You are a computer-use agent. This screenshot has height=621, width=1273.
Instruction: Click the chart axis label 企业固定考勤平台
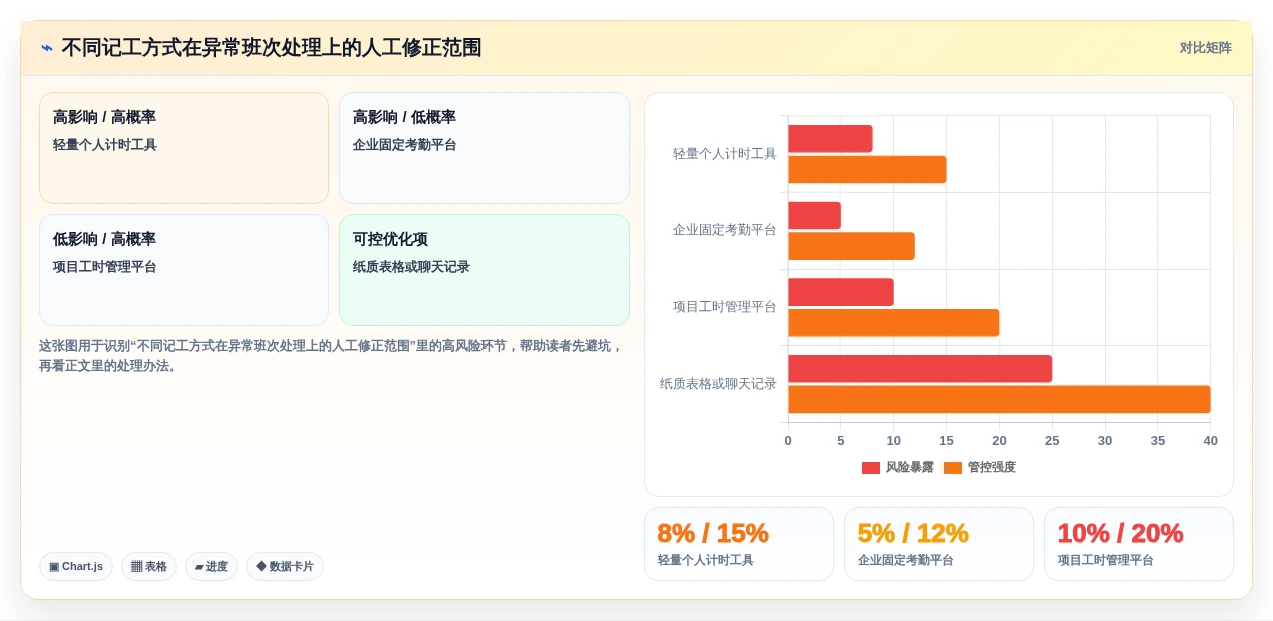click(725, 230)
